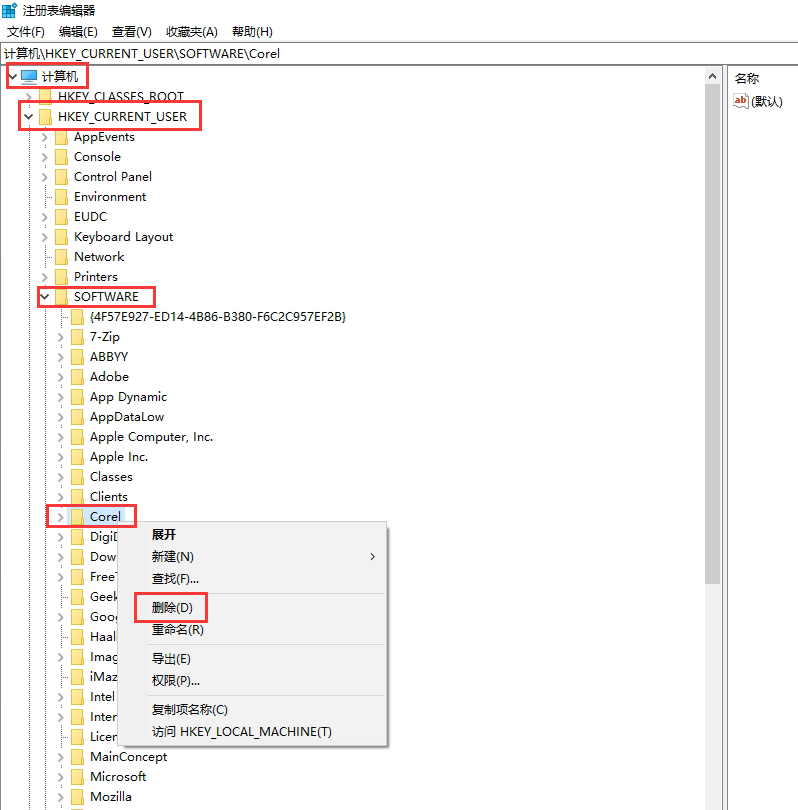
Task: Select 导出(E) in the context menu
Action: pos(171,658)
